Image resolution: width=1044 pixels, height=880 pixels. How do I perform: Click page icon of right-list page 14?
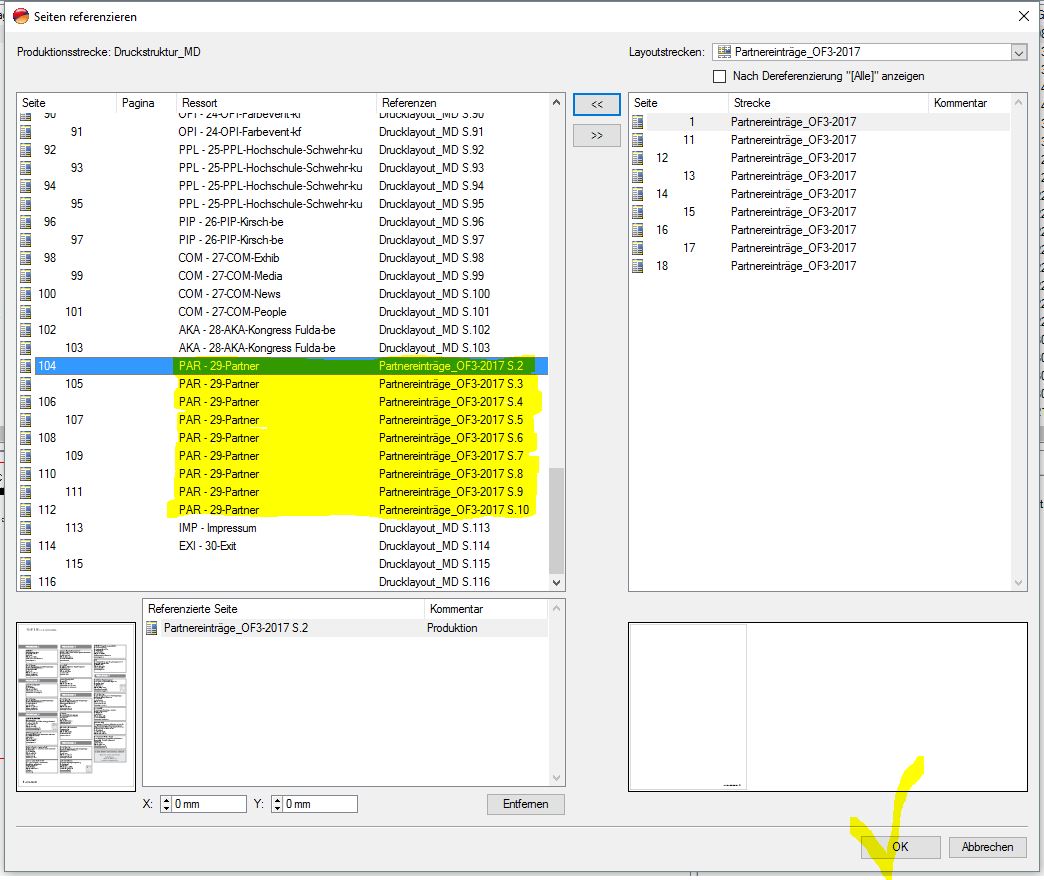(x=638, y=194)
